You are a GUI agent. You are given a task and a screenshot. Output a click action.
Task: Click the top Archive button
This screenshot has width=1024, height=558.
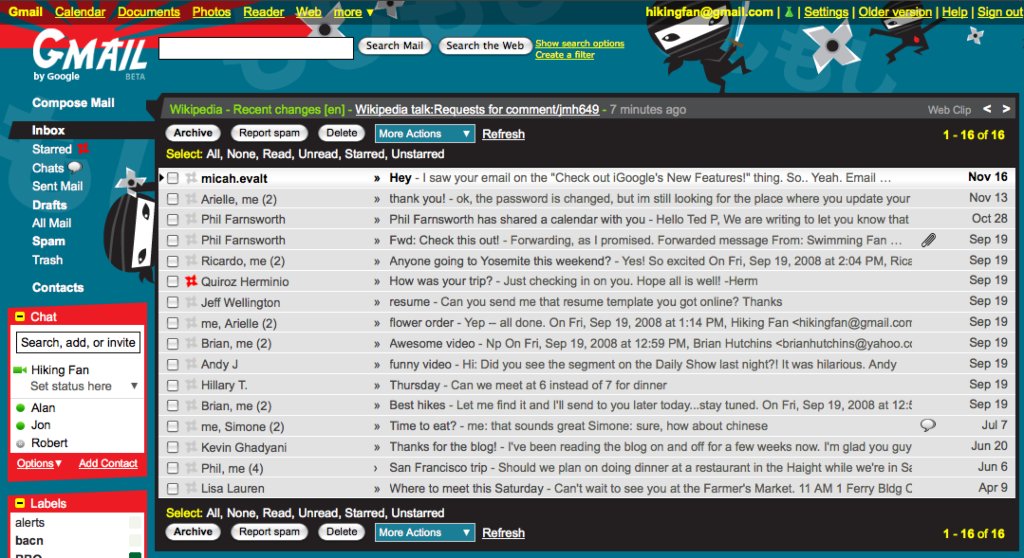click(x=193, y=133)
